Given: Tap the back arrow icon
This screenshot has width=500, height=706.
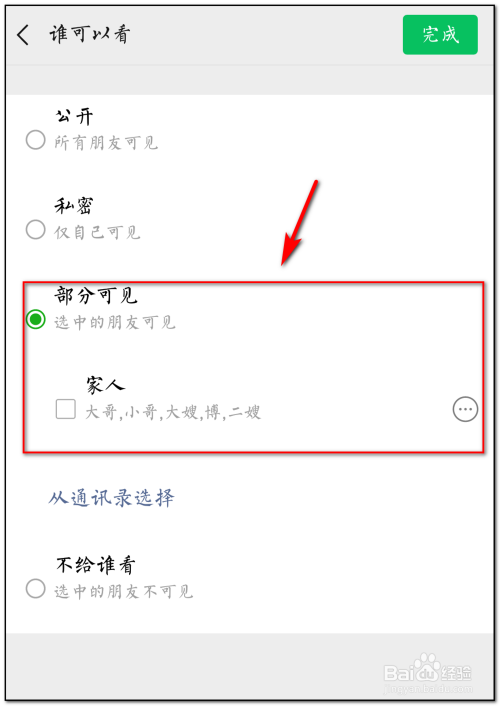Looking at the screenshot, I should click(23, 35).
